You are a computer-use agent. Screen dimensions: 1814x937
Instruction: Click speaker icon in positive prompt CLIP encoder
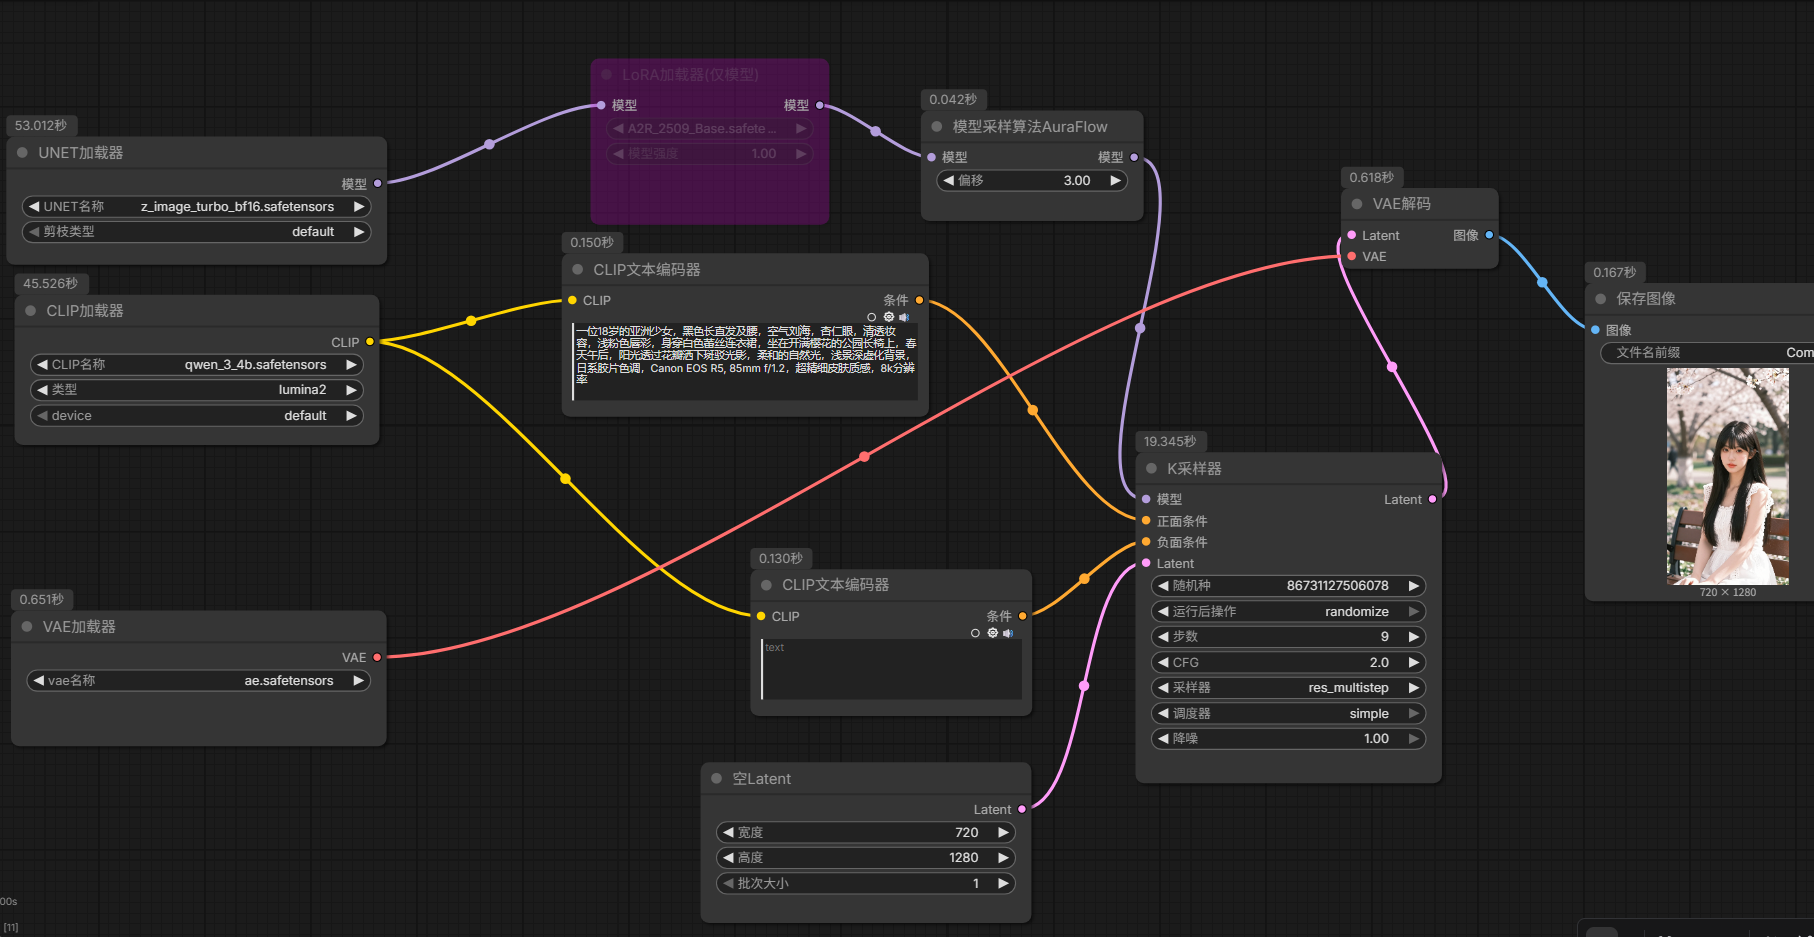click(904, 317)
